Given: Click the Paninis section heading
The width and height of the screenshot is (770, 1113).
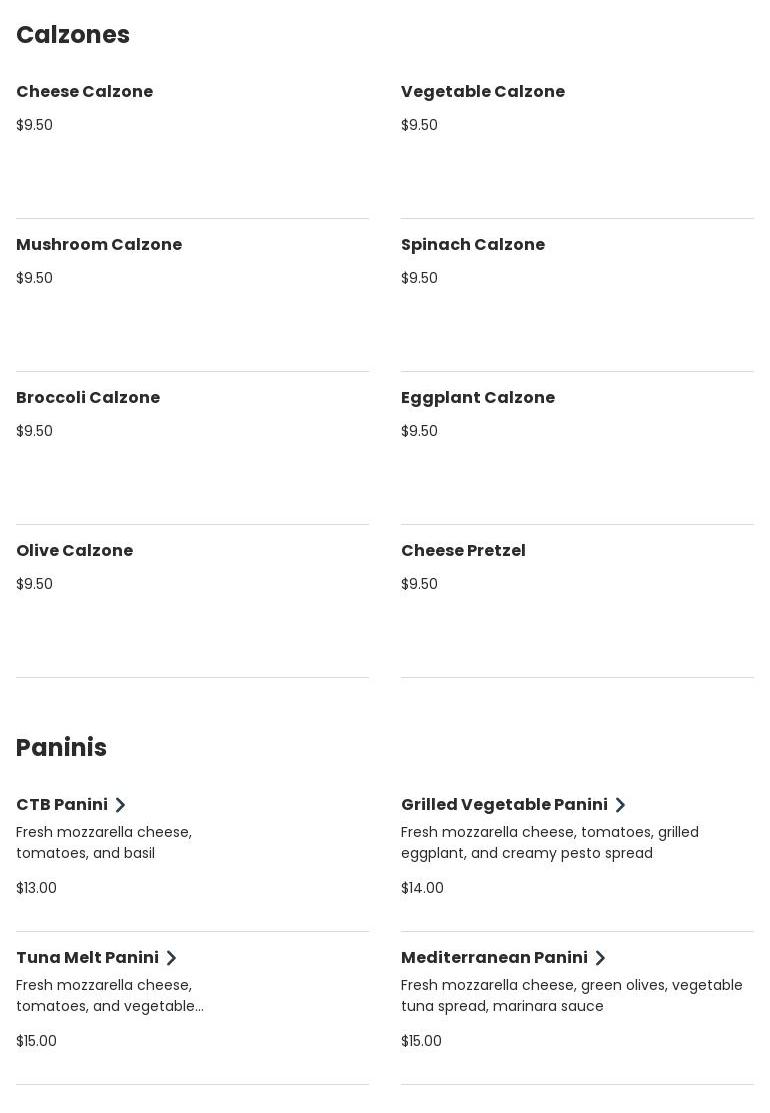Looking at the screenshot, I should pyautogui.click(x=61, y=748).
